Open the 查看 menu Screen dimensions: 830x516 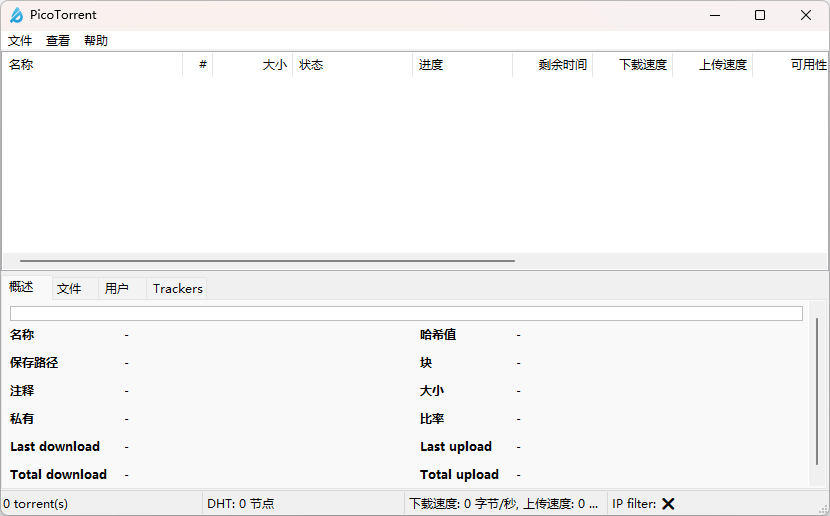click(58, 41)
